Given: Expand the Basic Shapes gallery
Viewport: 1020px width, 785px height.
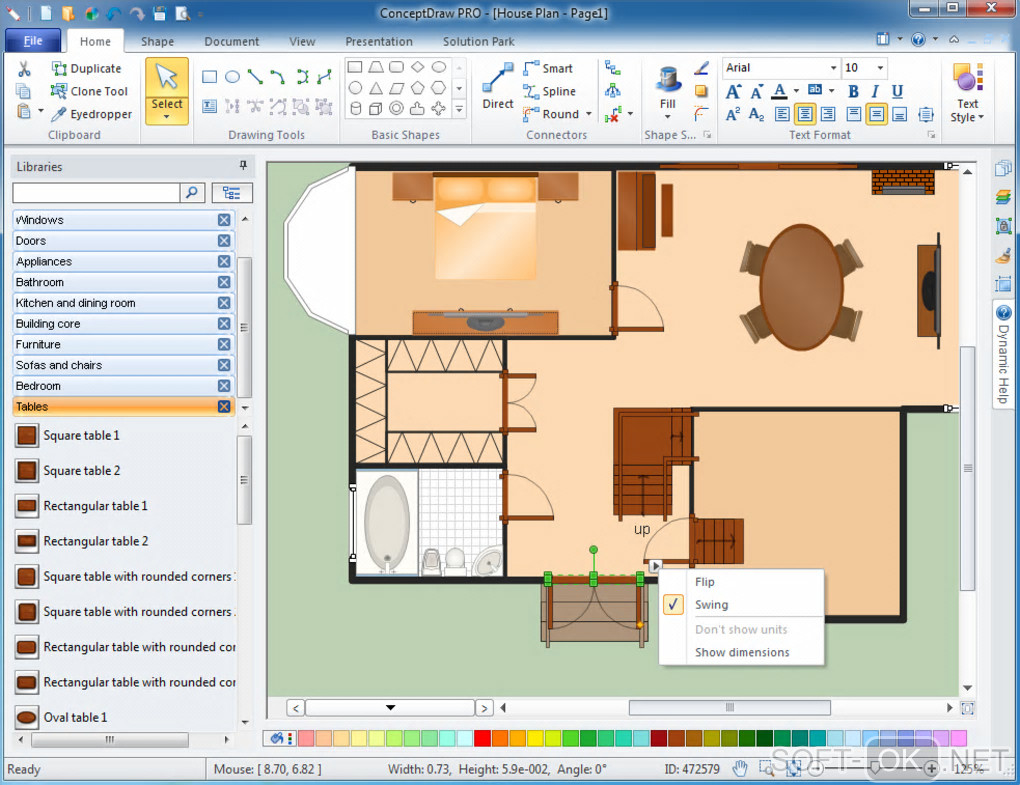Looking at the screenshot, I should tap(459, 109).
